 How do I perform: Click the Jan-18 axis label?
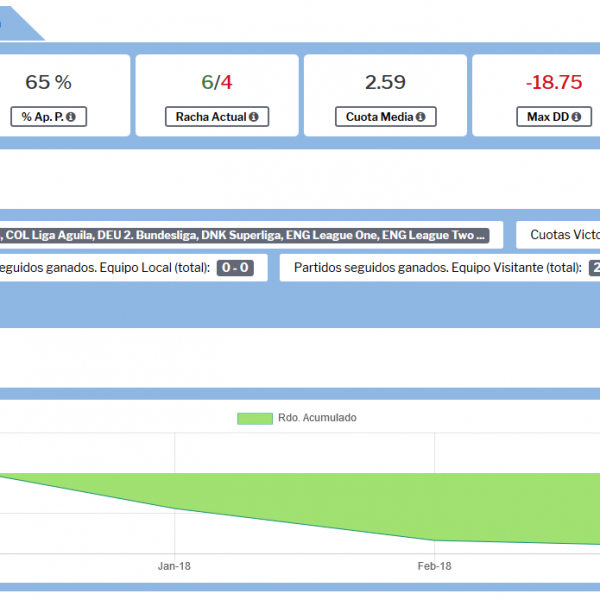coord(174,566)
